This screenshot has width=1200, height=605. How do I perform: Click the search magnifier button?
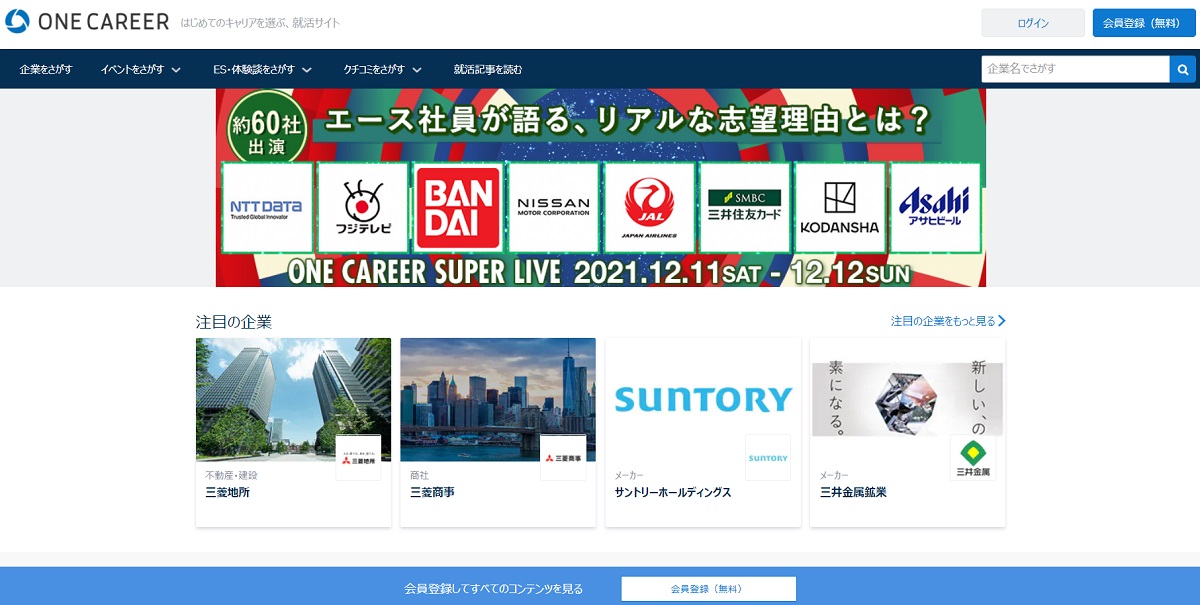1183,69
